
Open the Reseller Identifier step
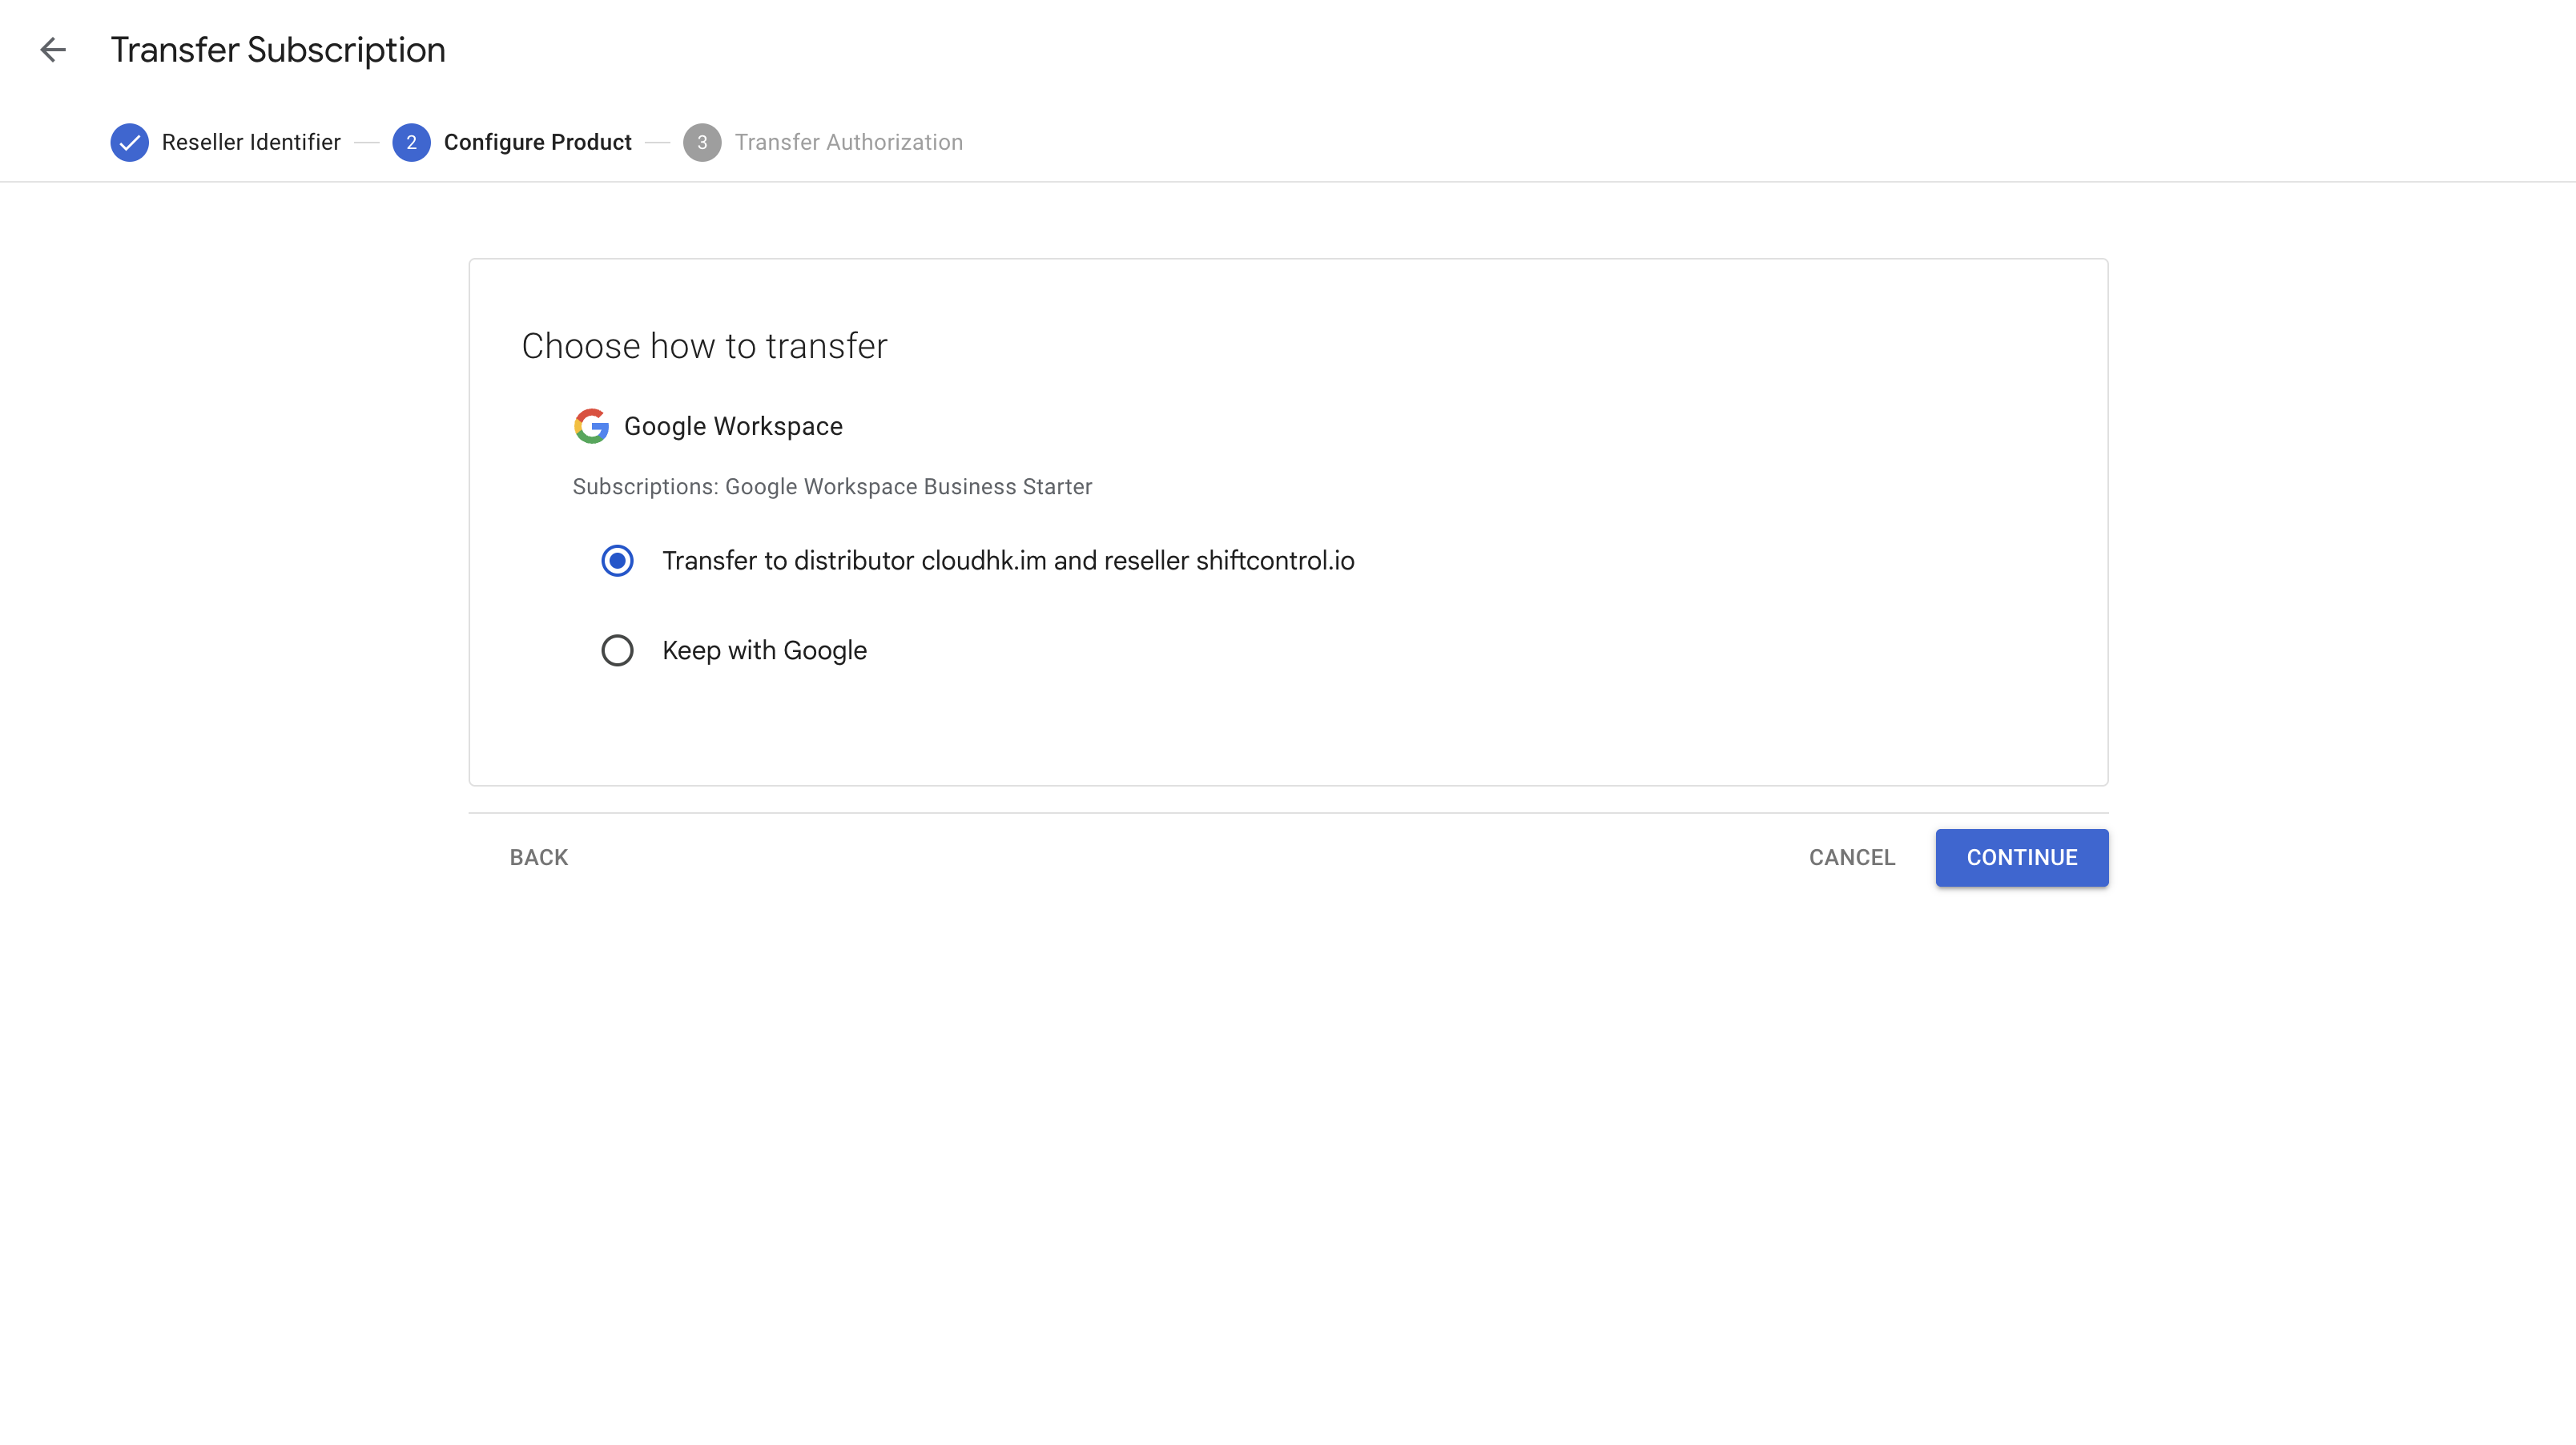(251, 142)
